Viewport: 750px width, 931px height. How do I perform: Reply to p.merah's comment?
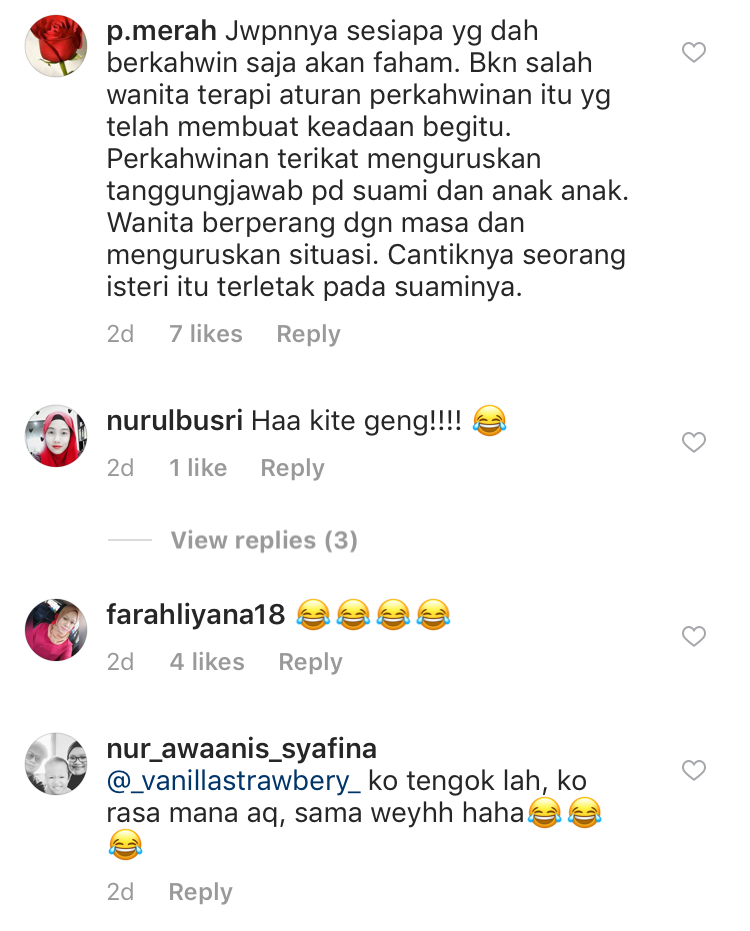pos(308,334)
